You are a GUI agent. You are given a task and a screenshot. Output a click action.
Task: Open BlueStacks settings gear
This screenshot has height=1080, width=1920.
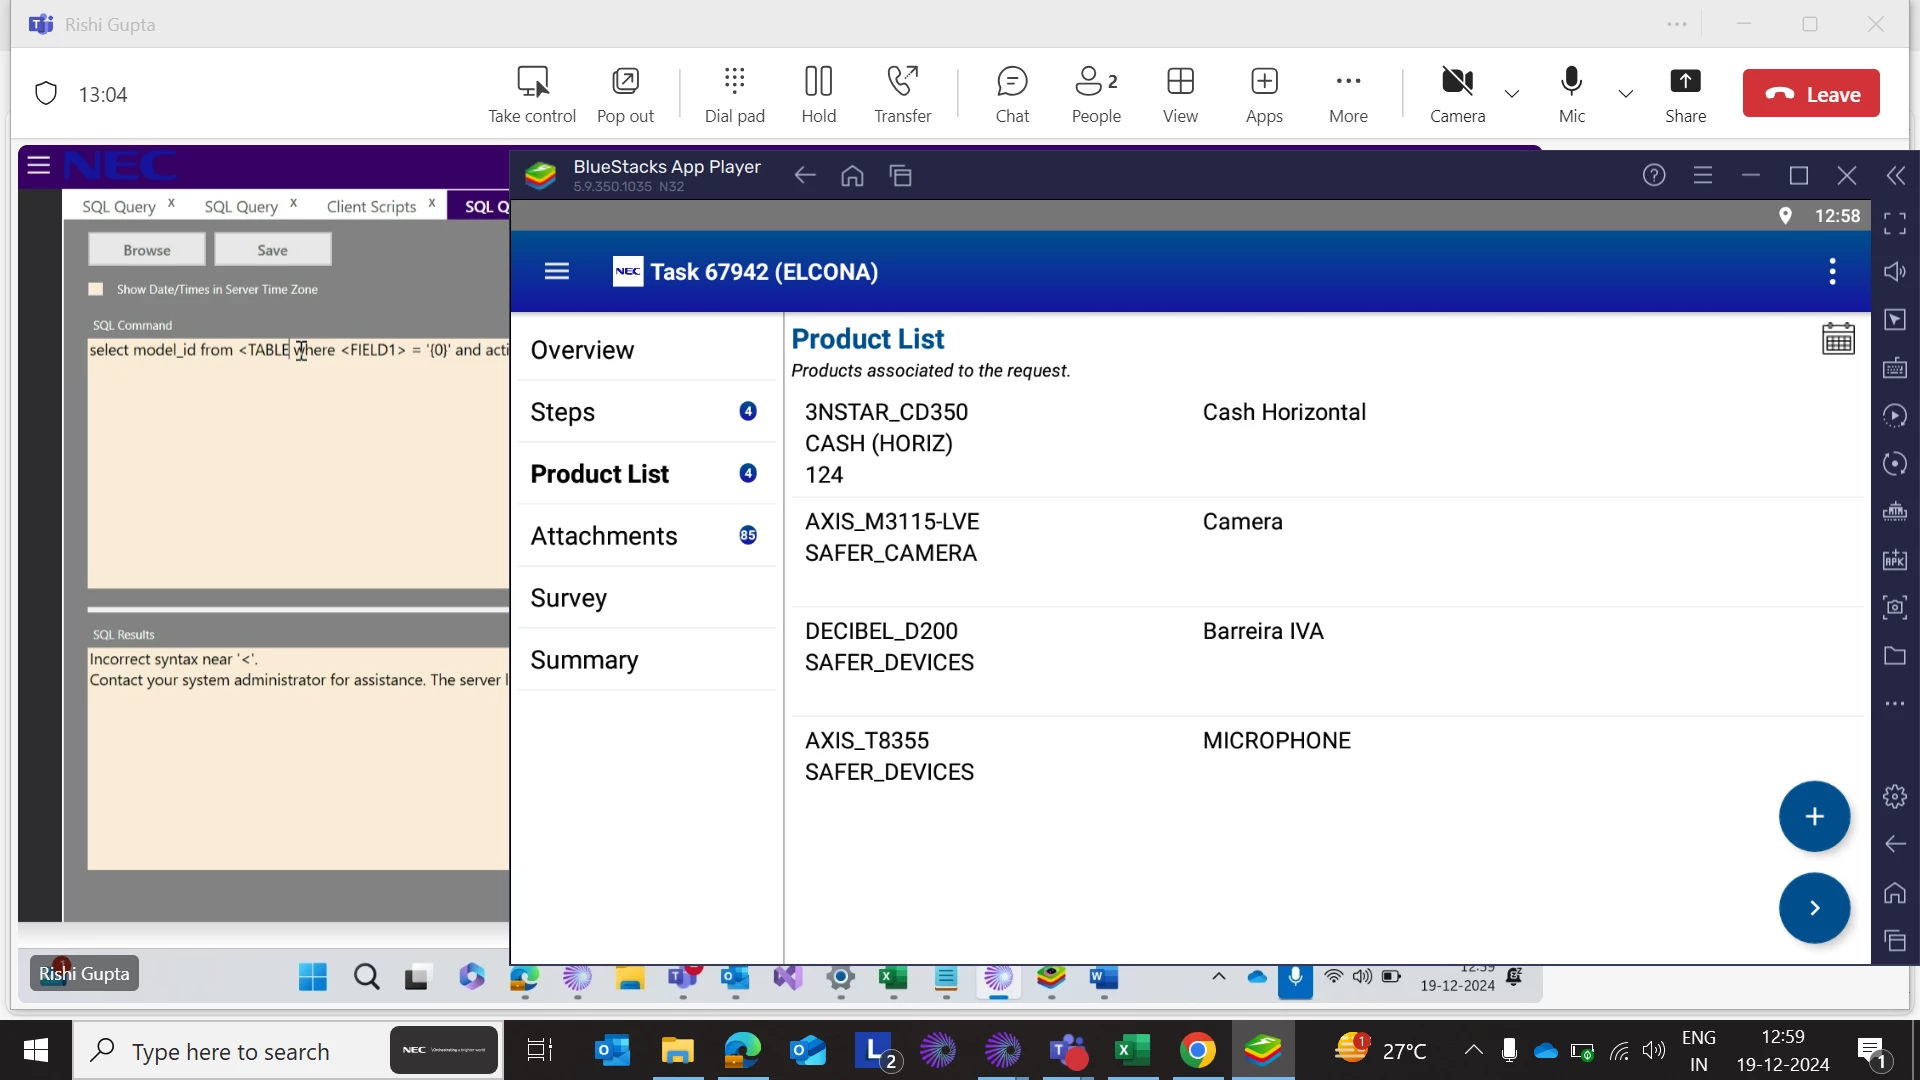(x=1895, y=797)
